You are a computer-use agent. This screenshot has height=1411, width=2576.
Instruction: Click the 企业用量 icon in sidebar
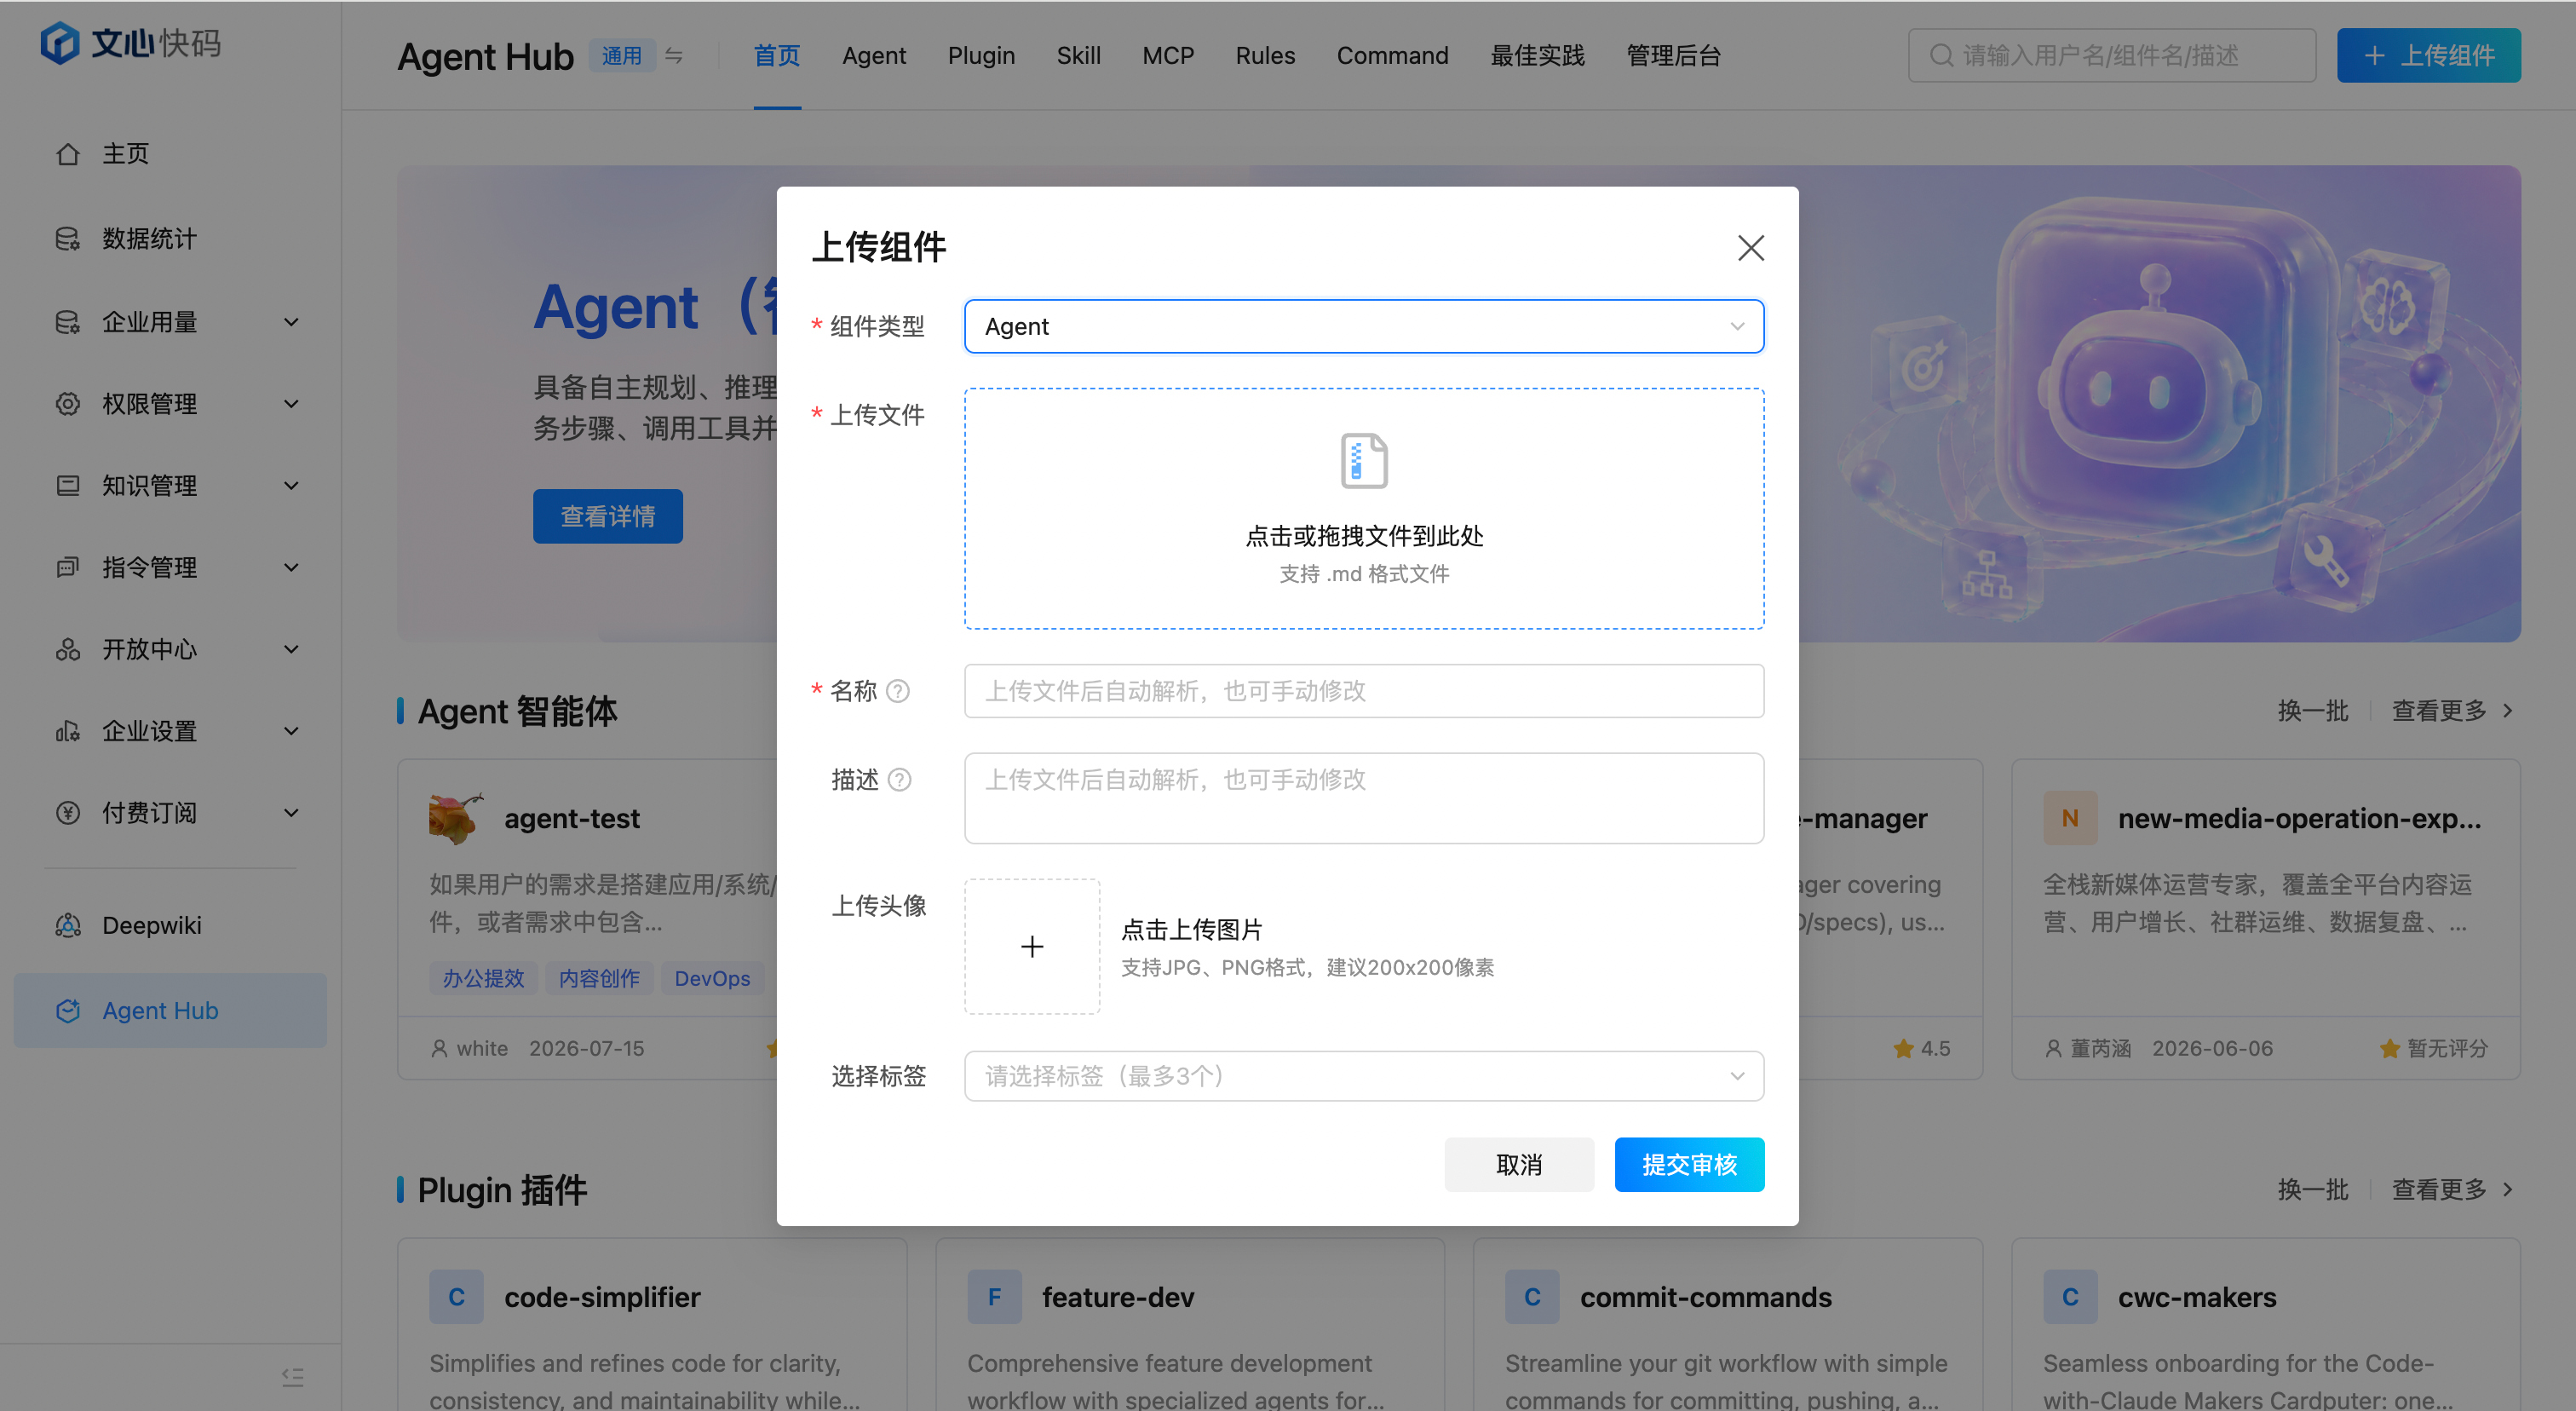pos(68,322)
